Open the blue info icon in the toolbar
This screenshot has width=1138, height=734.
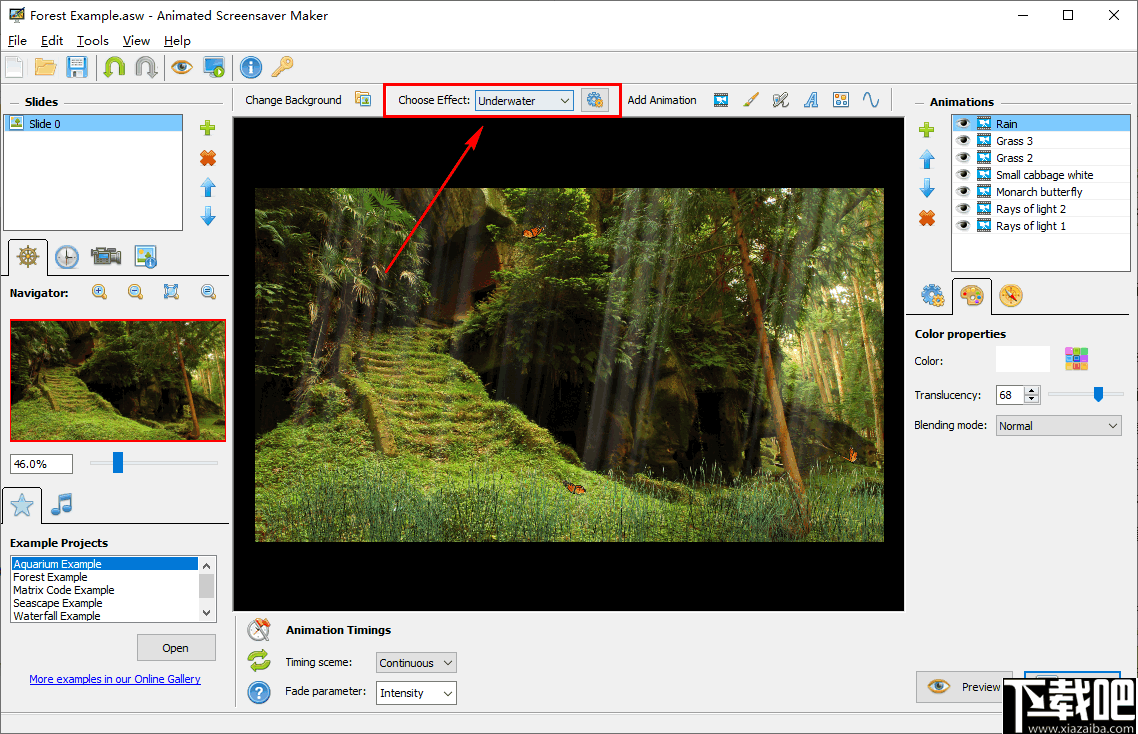251,68
